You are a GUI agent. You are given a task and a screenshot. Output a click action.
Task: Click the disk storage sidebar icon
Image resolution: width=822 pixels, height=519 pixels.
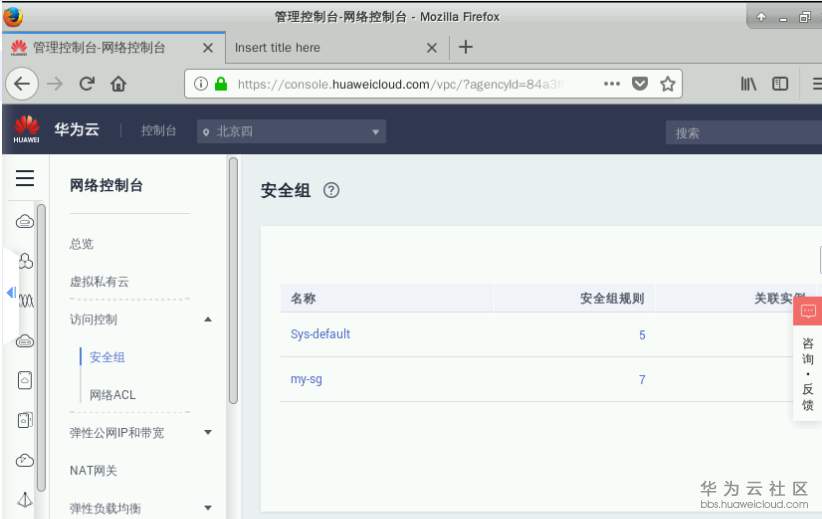point(25,380)
